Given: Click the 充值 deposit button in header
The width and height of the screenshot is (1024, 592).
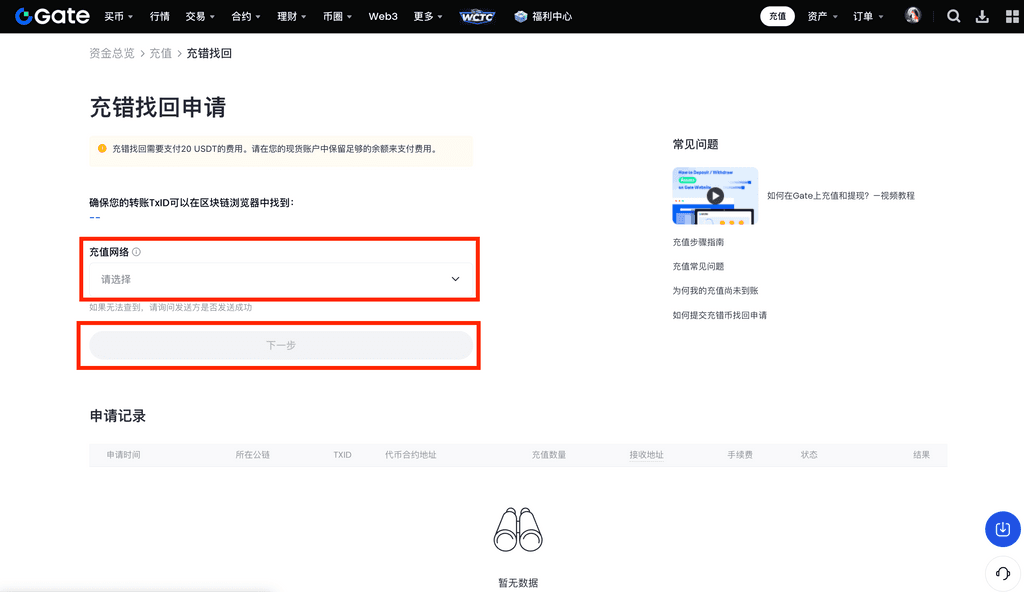Looking at the screenshot, I should click(777, 16).
